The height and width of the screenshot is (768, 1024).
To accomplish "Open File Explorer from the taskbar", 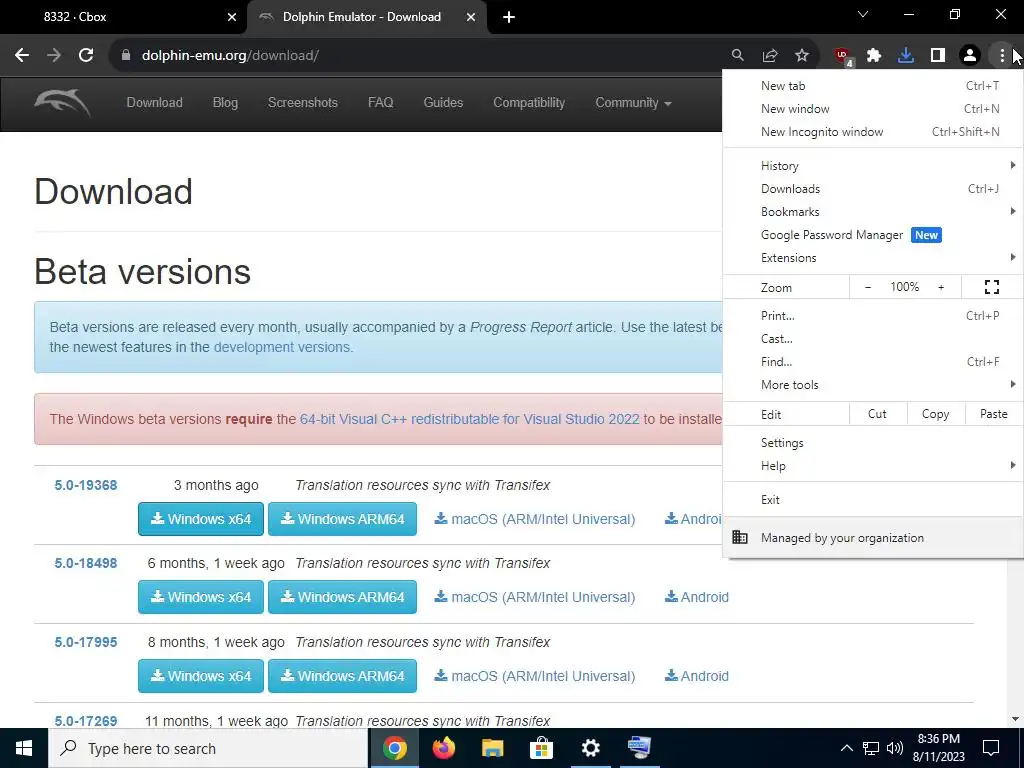I will [x=492, y=748].
